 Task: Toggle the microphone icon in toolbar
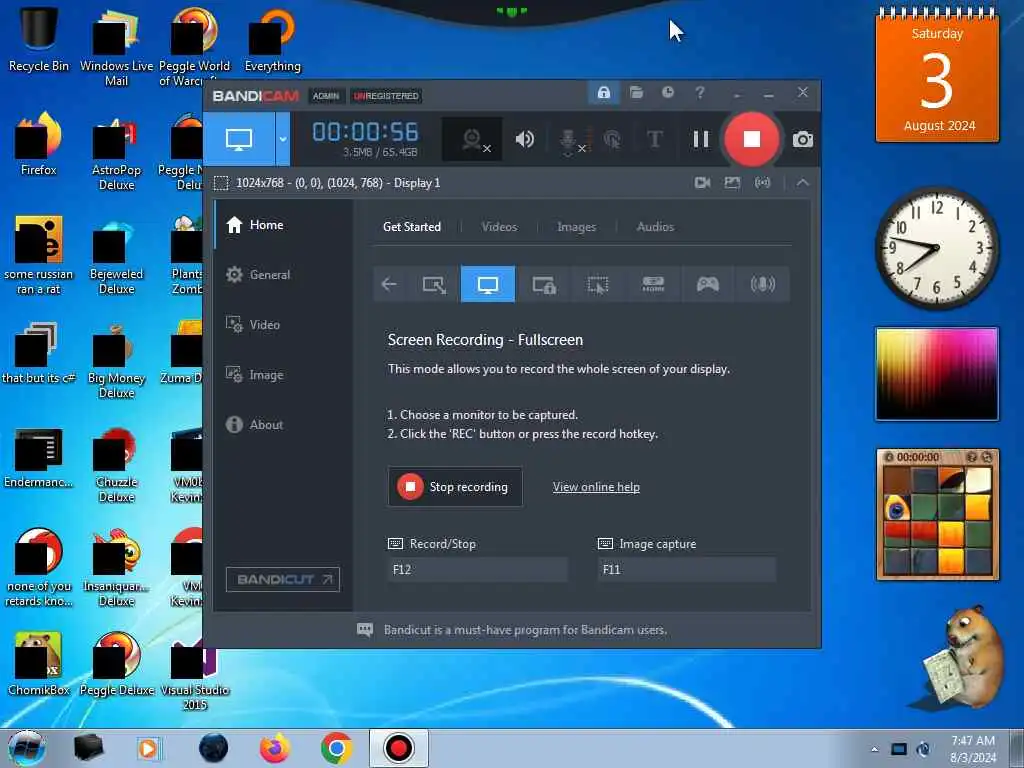568,139
